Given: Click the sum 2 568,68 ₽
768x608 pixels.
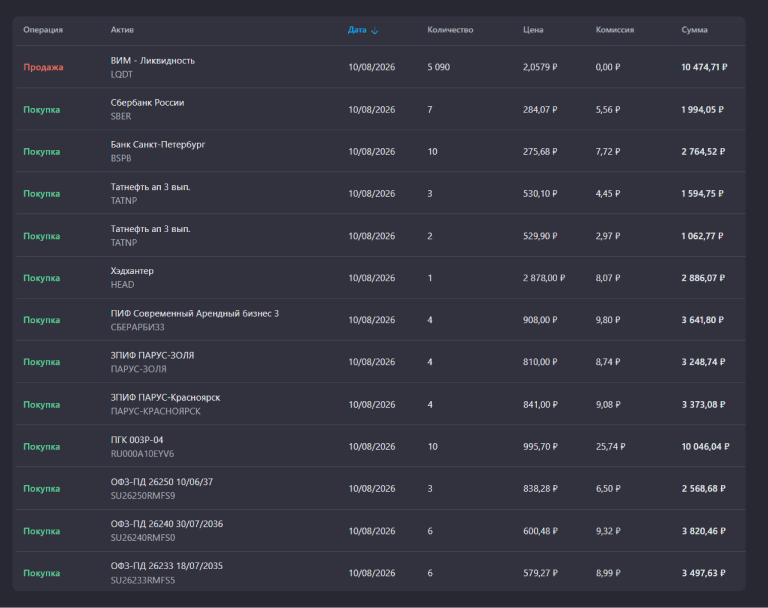Looking at the screenshot, I should [x=703, y=489].
